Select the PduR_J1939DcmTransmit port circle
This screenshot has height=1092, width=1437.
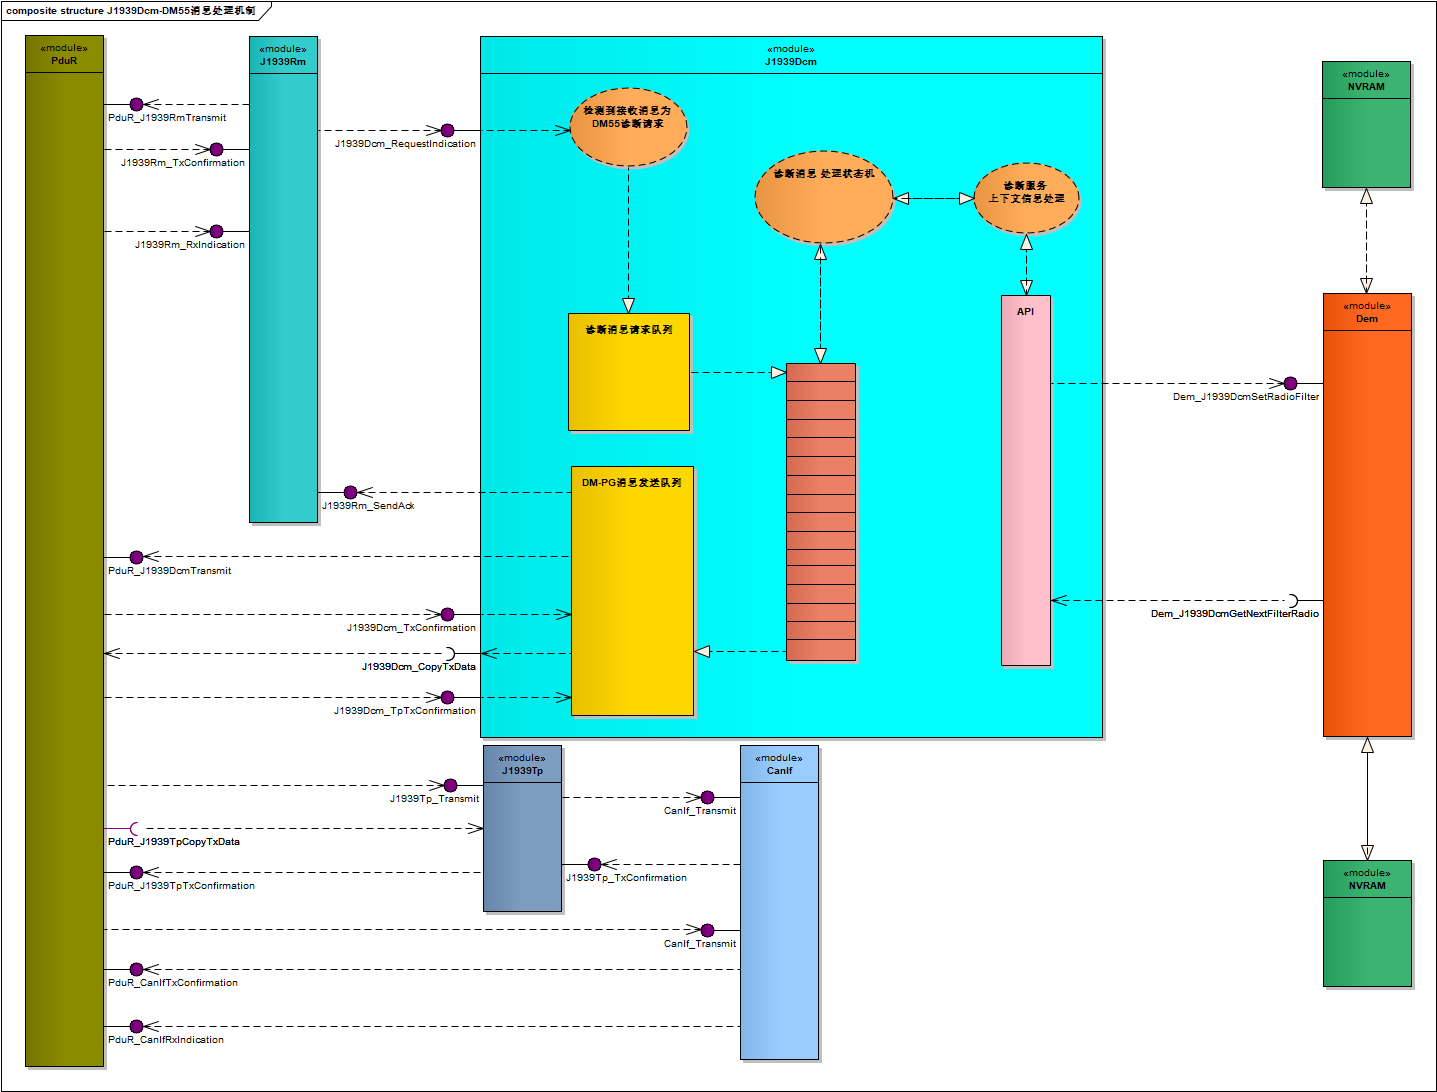137,557
